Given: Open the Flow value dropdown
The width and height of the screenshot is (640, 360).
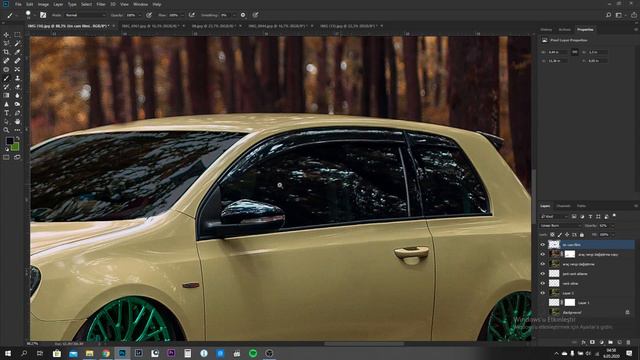Looking at the screenshot, I should pos(182,15).
